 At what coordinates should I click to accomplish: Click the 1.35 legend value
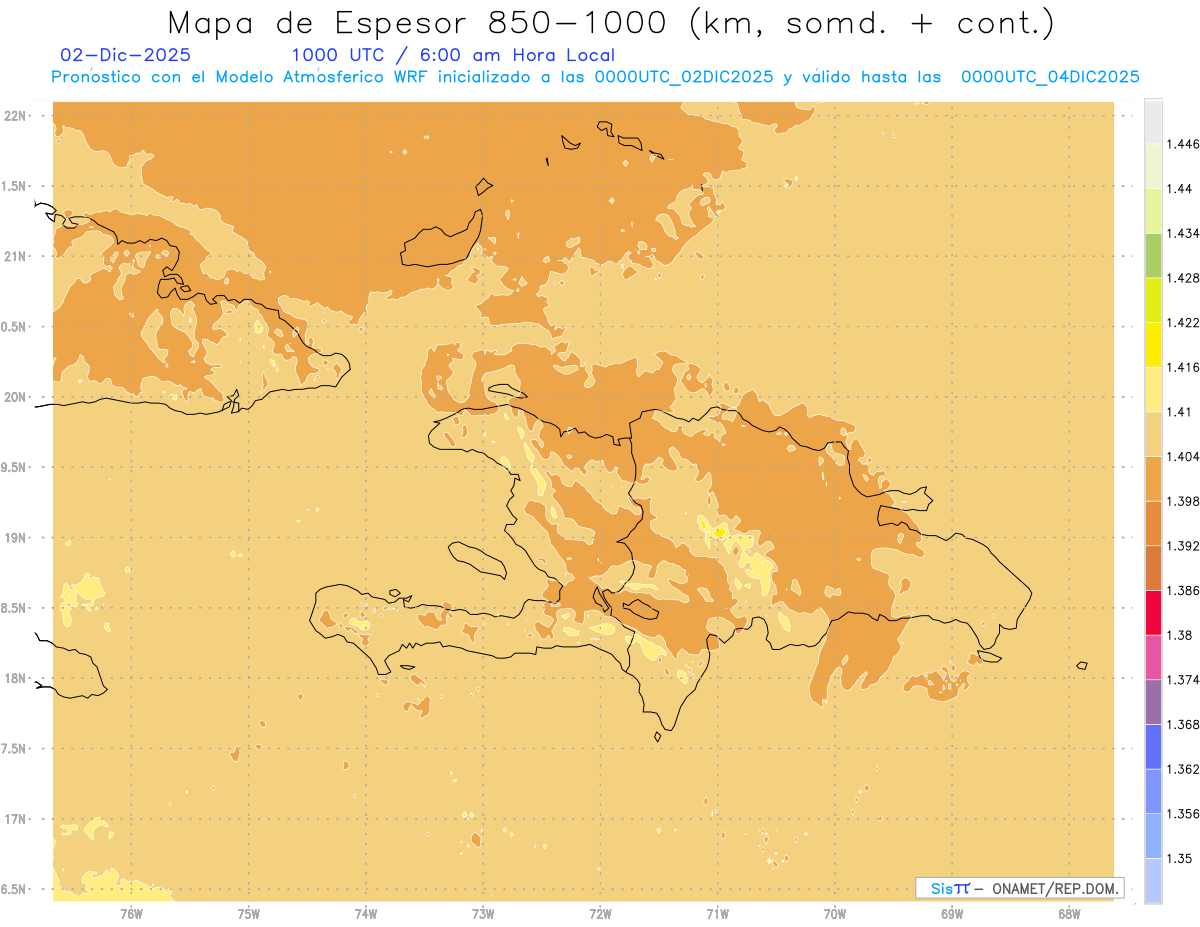pyautogui.click(x=1180, y=858)
